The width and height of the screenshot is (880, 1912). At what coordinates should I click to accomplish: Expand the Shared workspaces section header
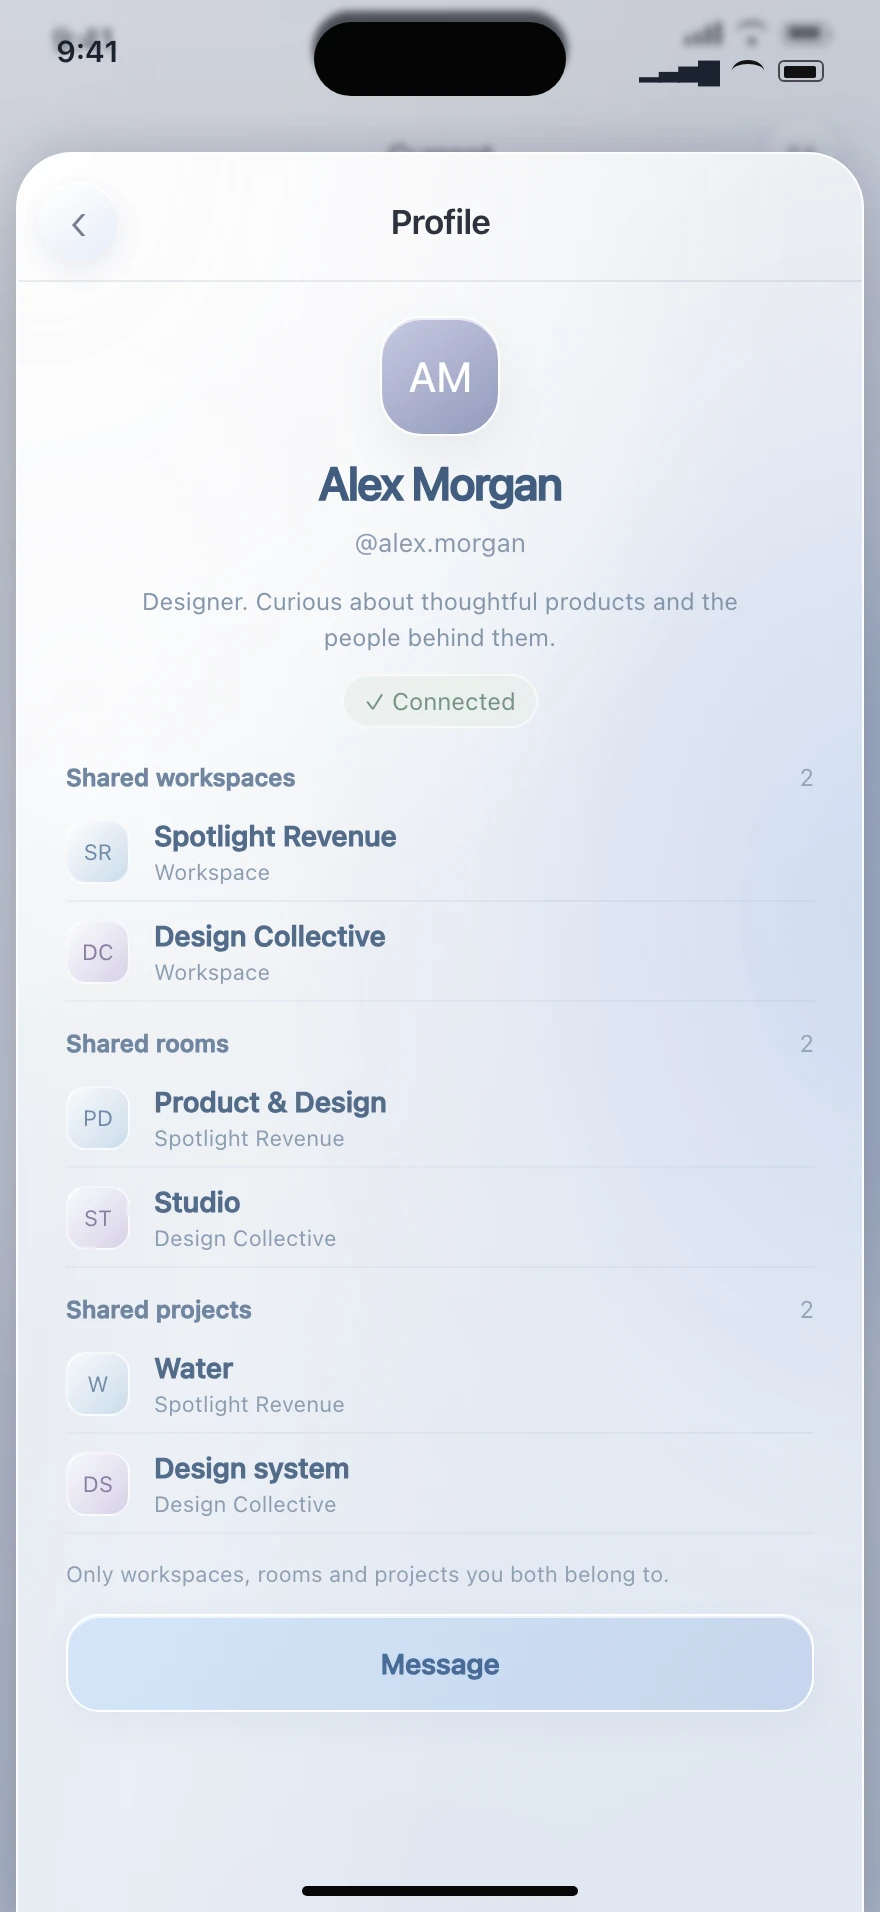pos(440,778)
